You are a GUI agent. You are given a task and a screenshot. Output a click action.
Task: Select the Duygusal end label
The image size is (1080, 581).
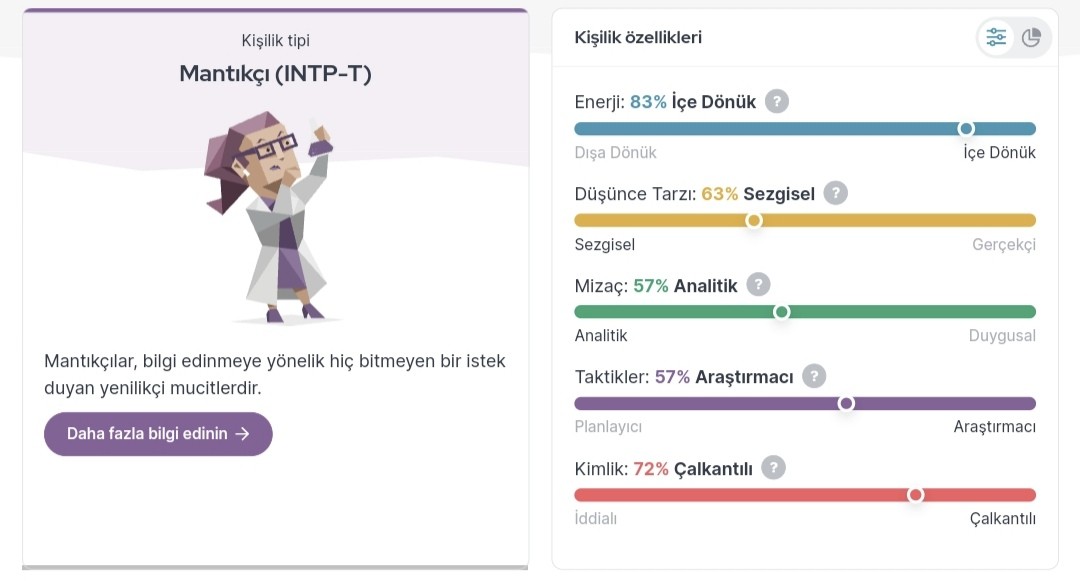point(1002,335)
